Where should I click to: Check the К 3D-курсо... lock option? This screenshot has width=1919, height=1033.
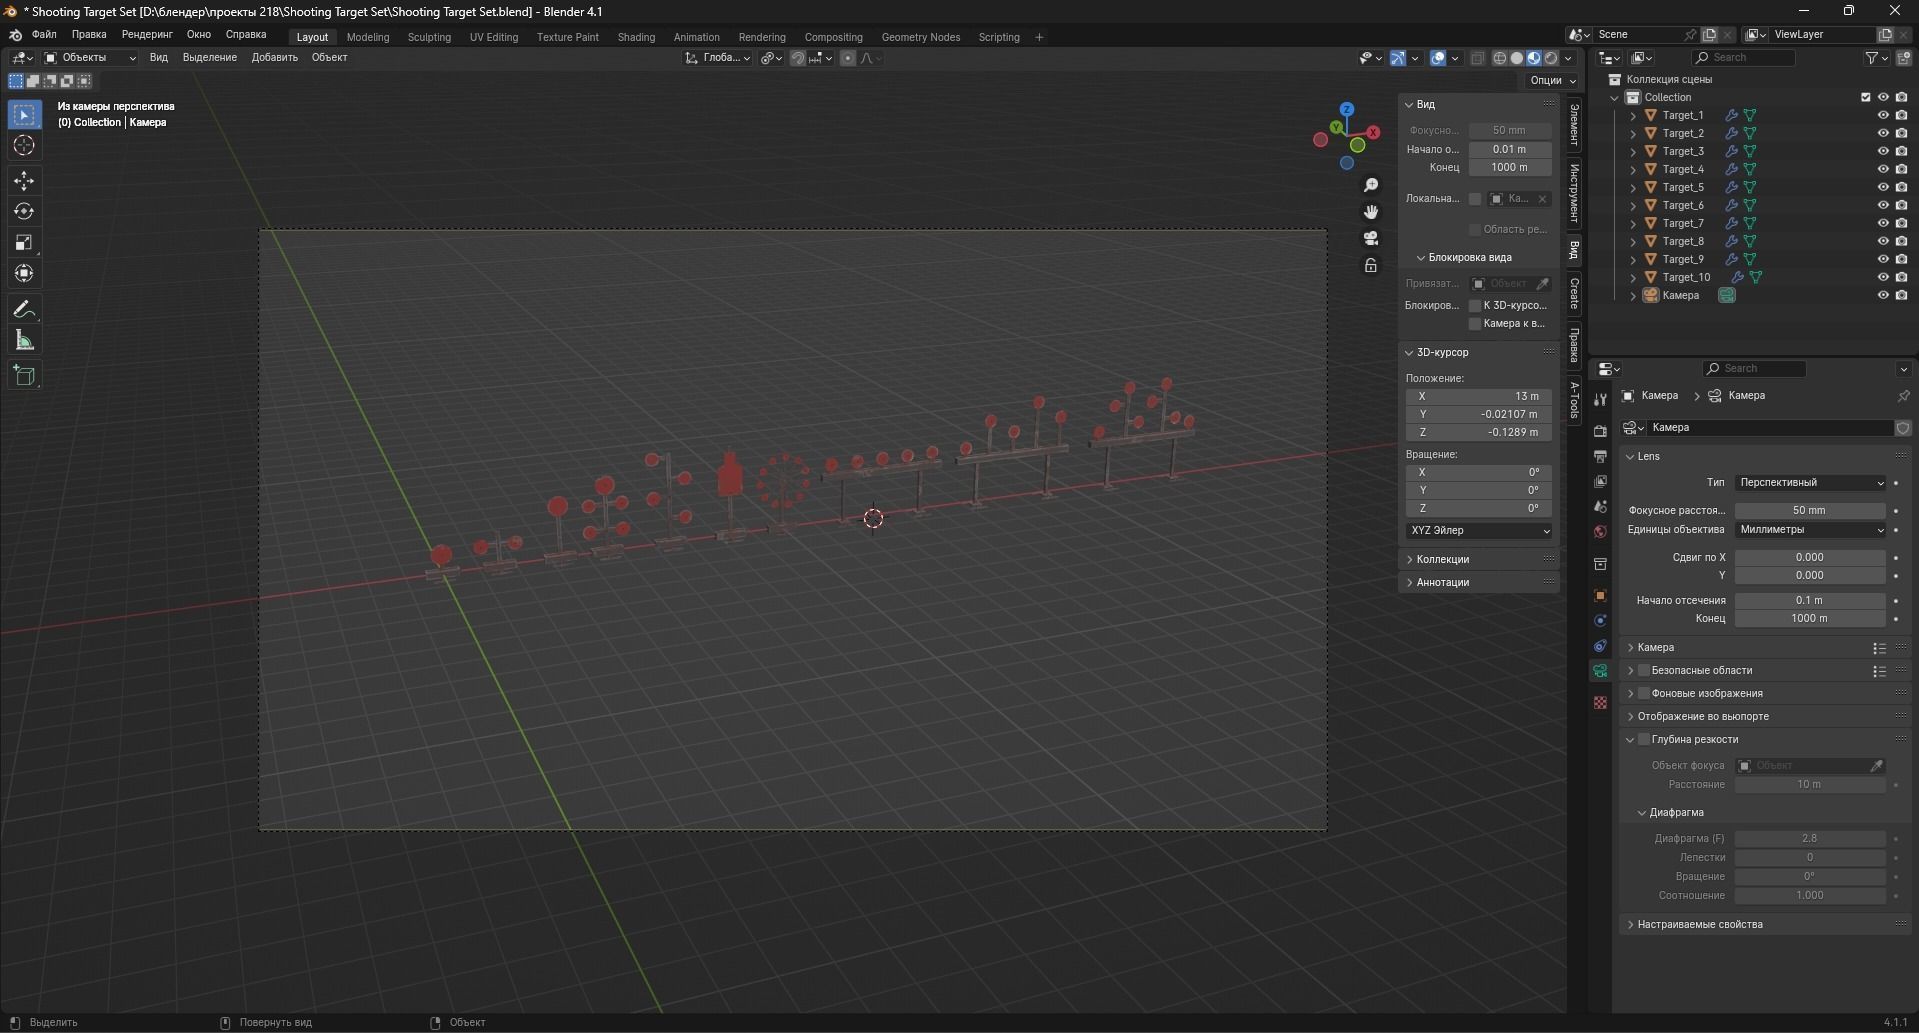1474,306
